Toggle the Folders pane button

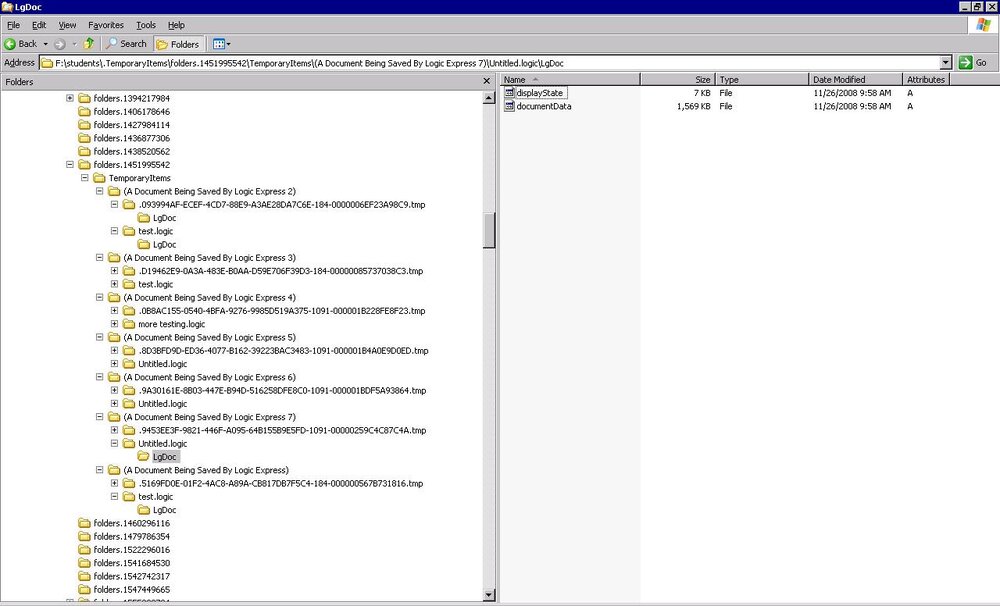coord(178,44)
